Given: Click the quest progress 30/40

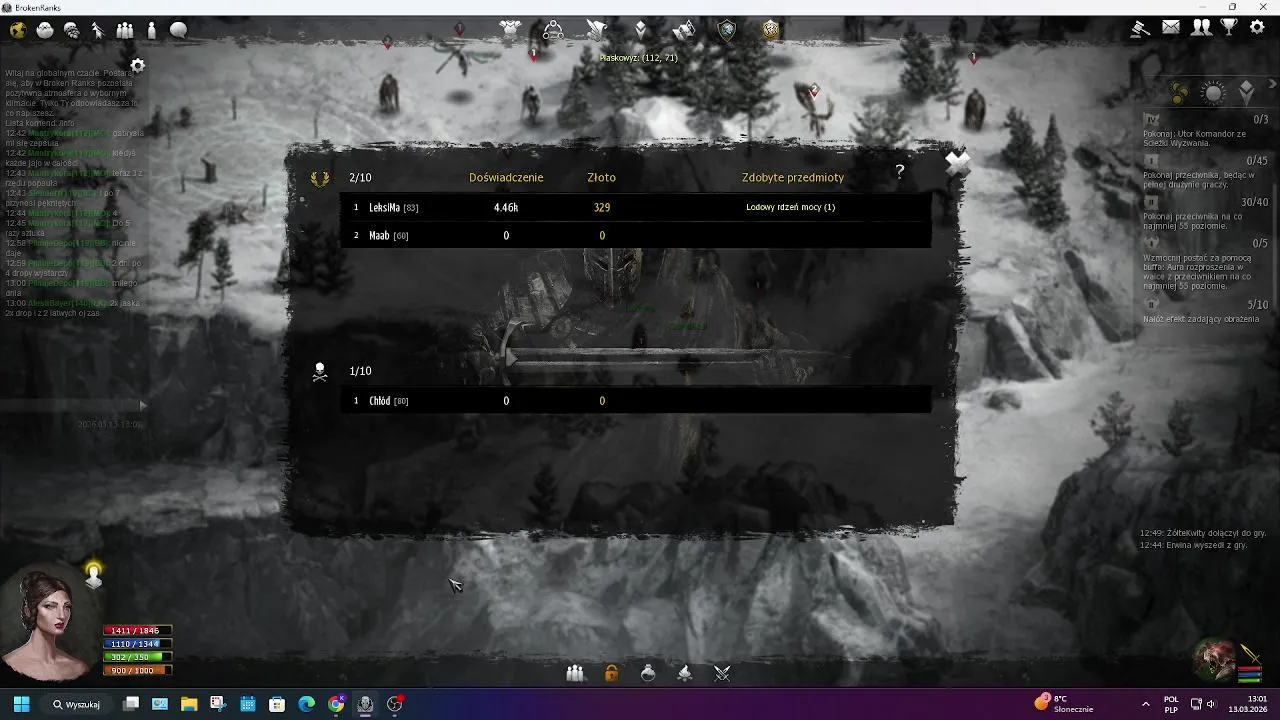Looking at the screenshot, I should click(x=1254, y=202).
